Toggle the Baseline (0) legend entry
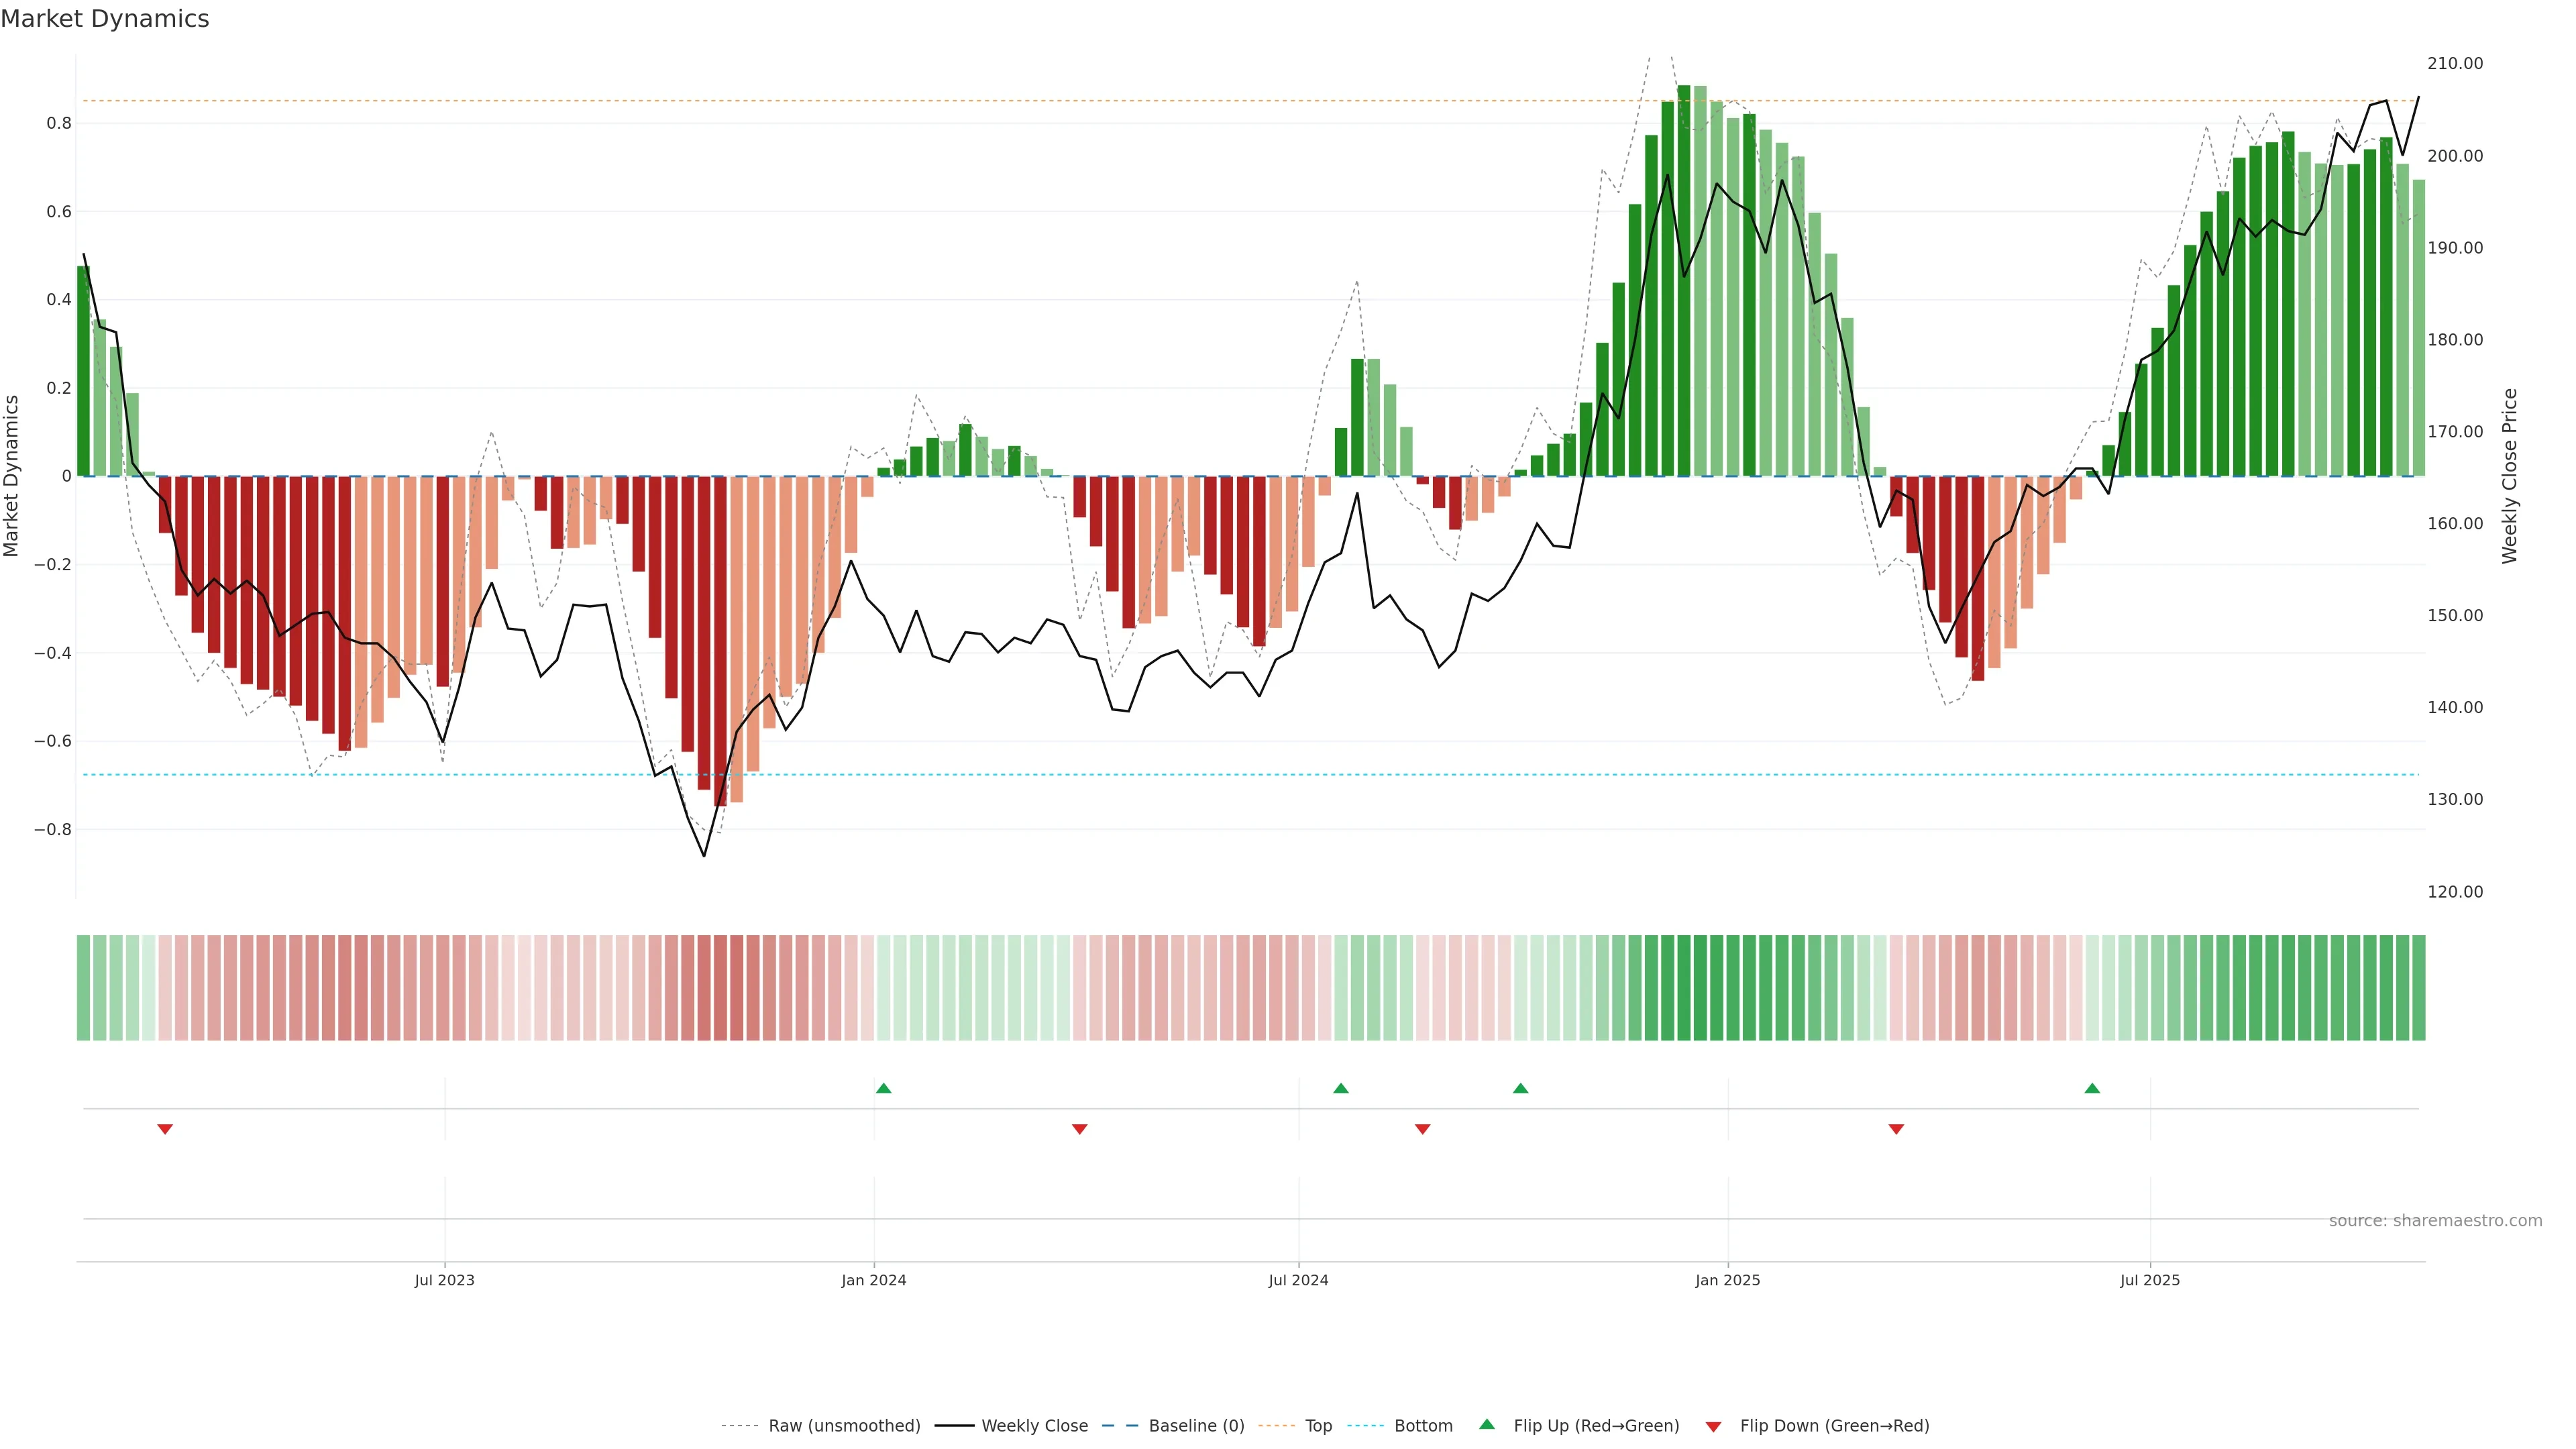Image resolution: width=2576 pixels, height=1449 pixels. [x=1196, y=1426]
